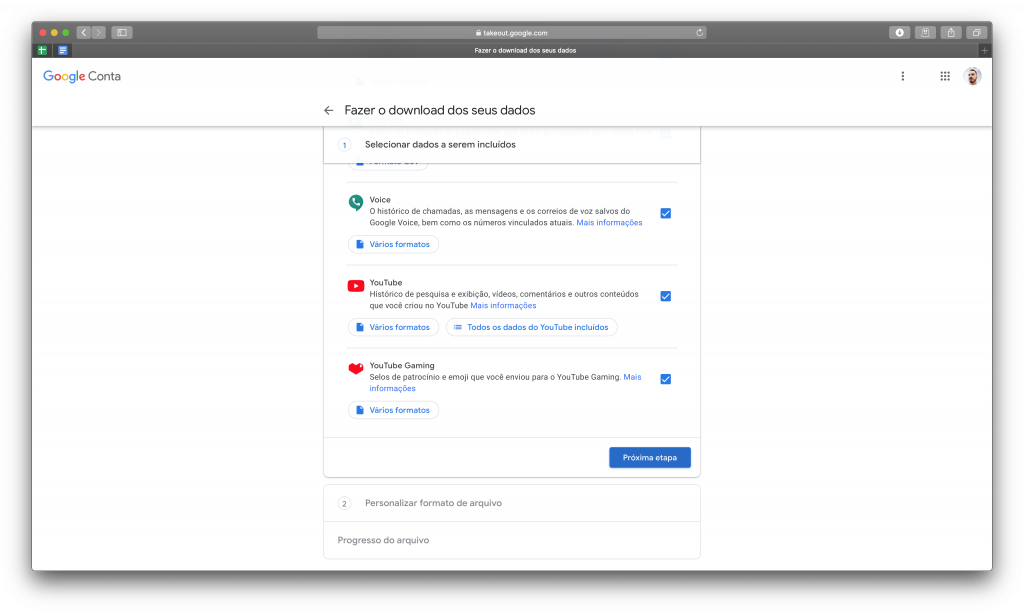This screenshot has width=1024, height=613.
Task: Show all tabs overview
Action: coord(976,33)
